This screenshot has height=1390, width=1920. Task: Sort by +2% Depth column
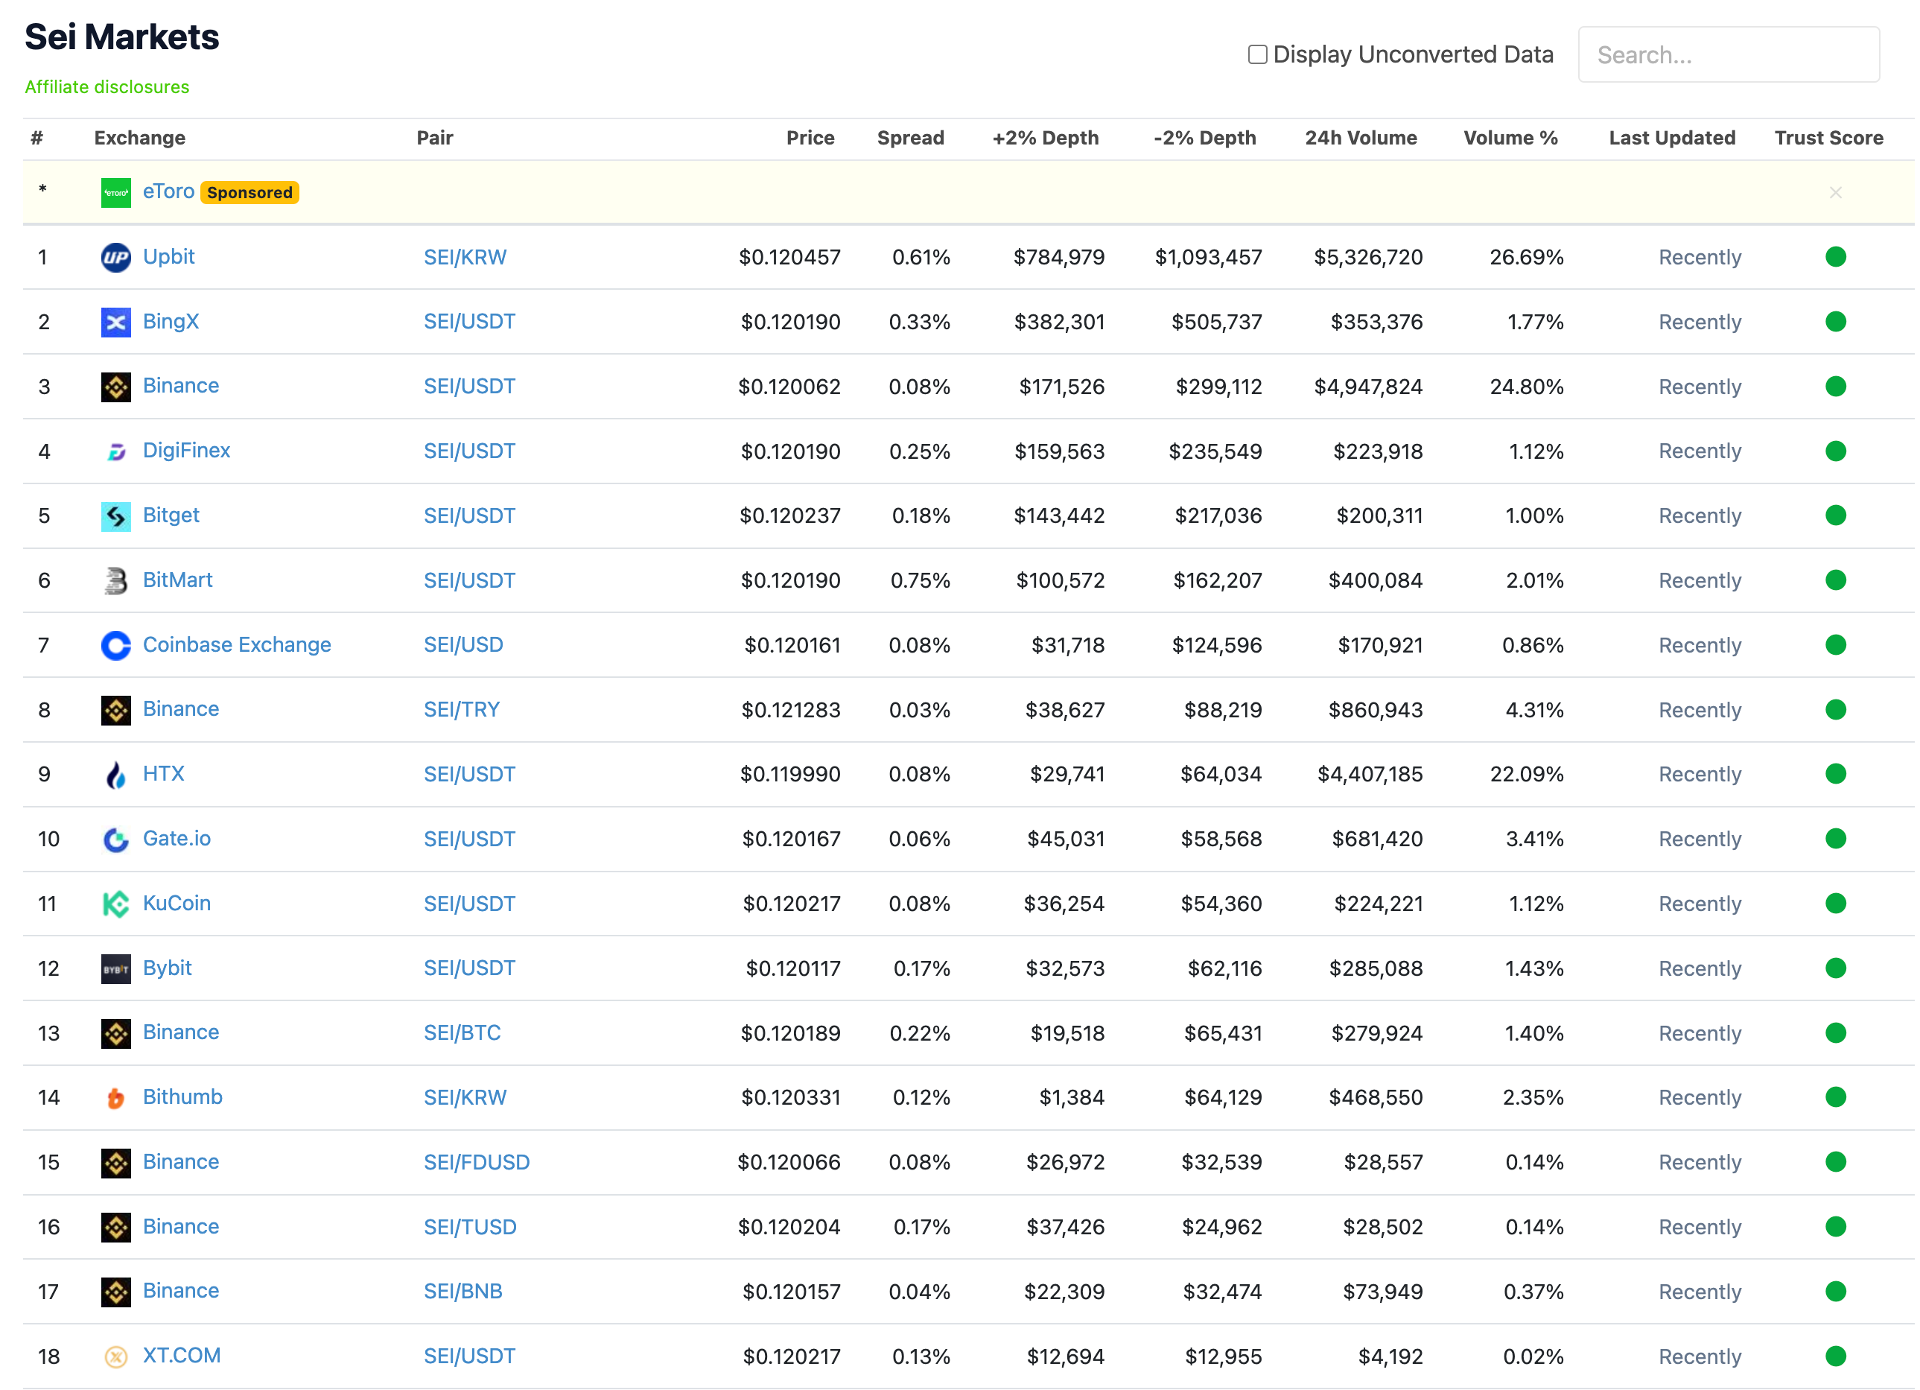1045,138
